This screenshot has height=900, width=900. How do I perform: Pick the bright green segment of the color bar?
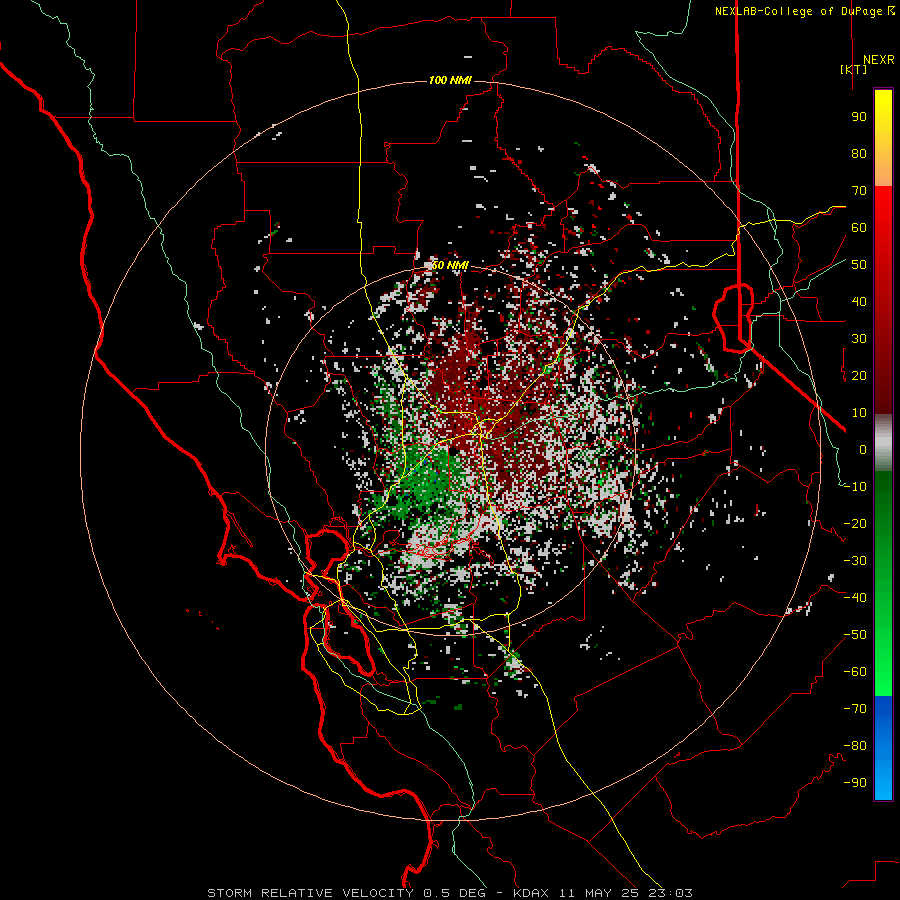pyautogui.click(x=883, y=640)
